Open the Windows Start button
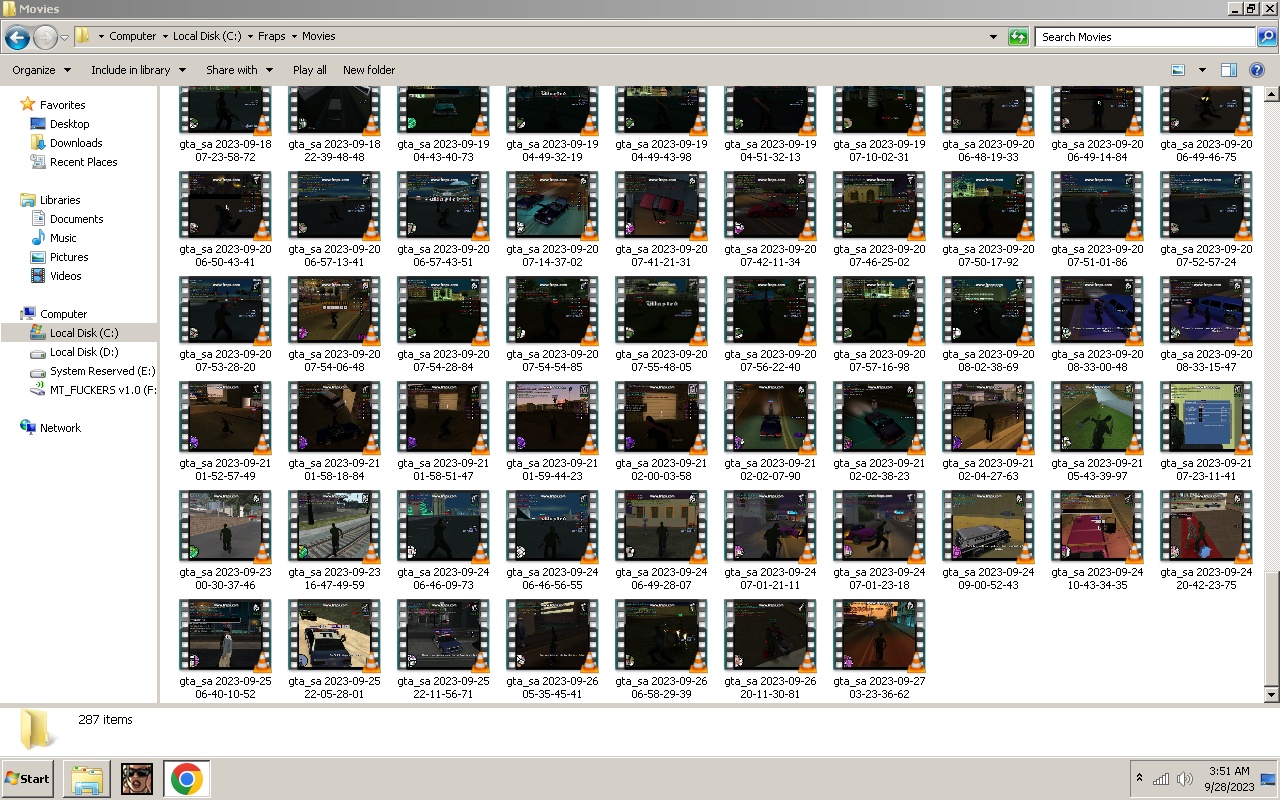The width and height of the screenshot is (1280, 800). tap(28, 778)
